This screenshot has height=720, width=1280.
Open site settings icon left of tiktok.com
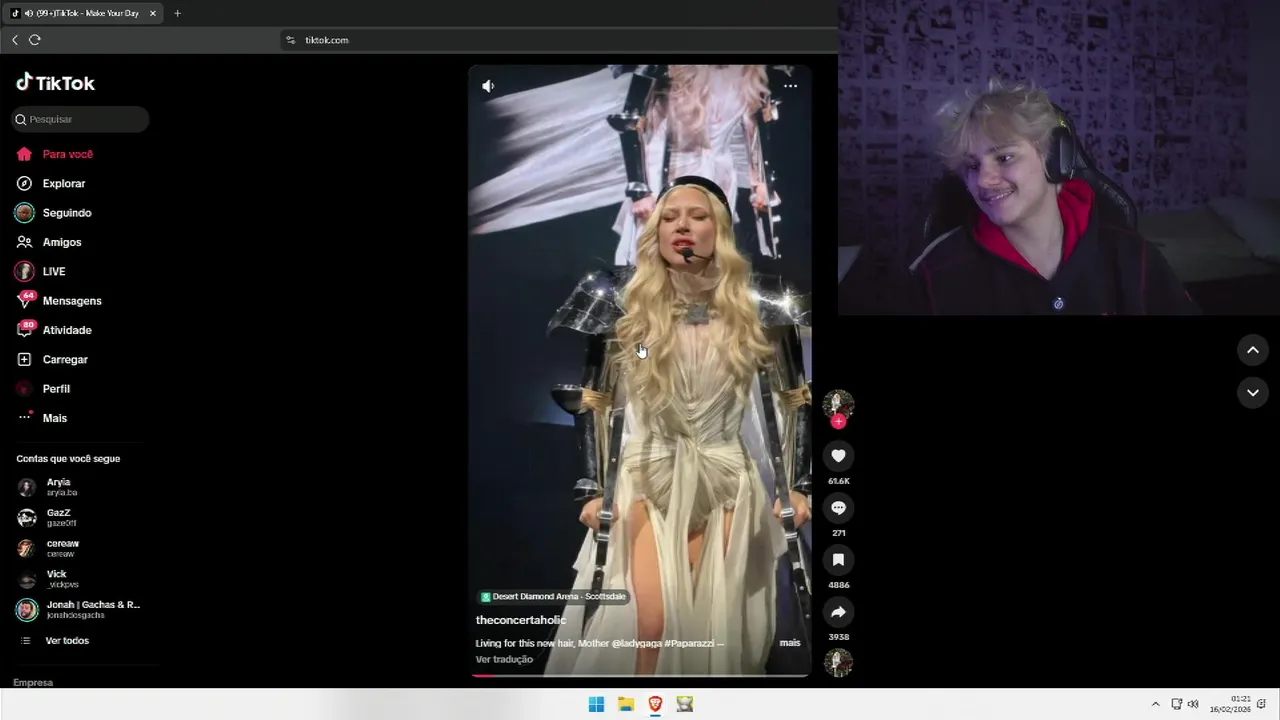point(290,40)
